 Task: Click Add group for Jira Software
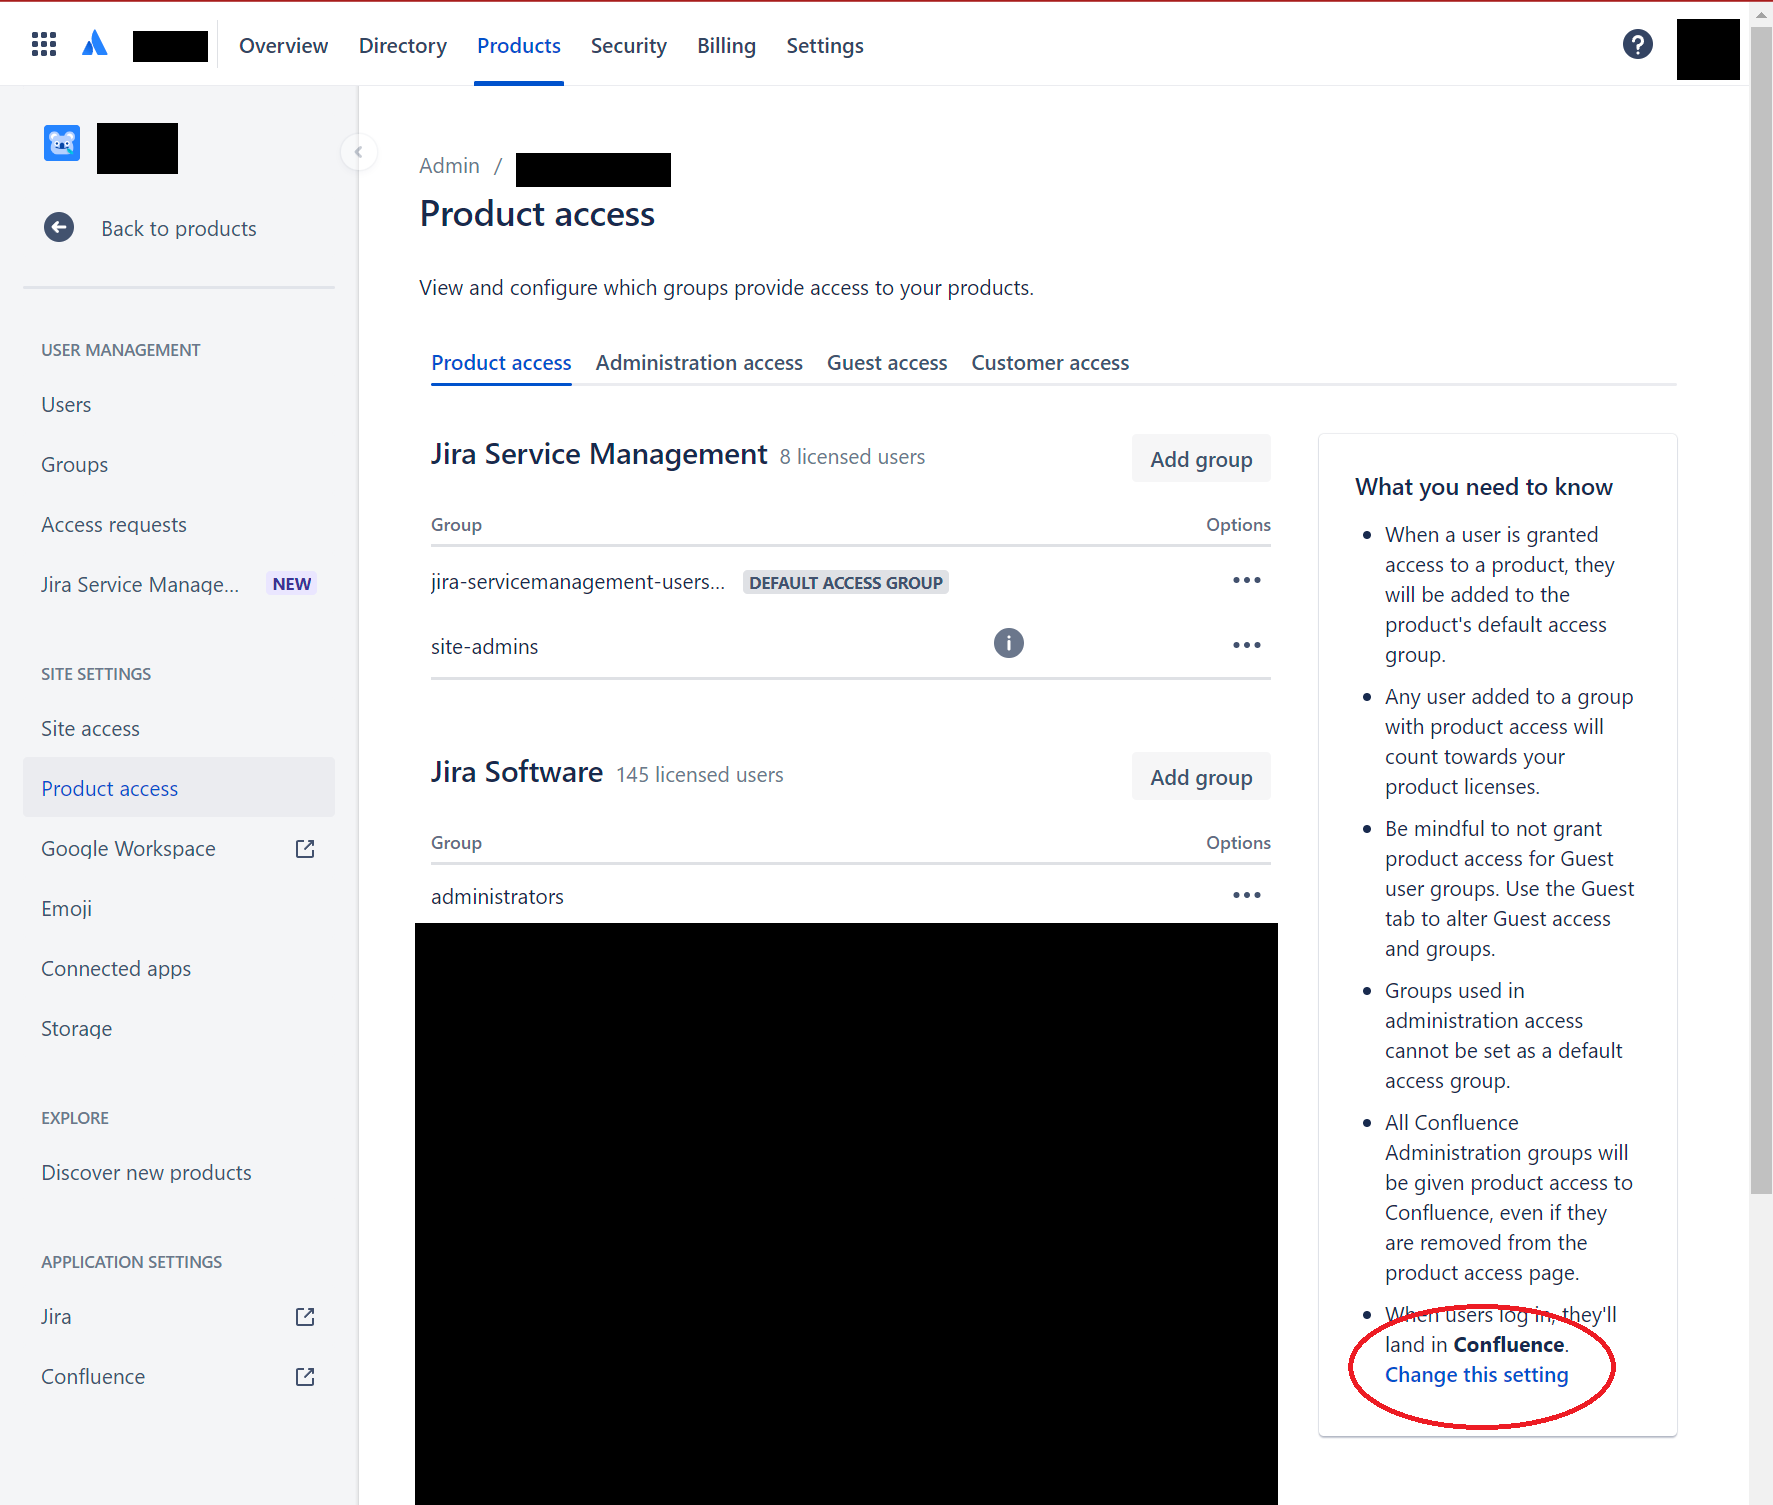coord(1200,776)
